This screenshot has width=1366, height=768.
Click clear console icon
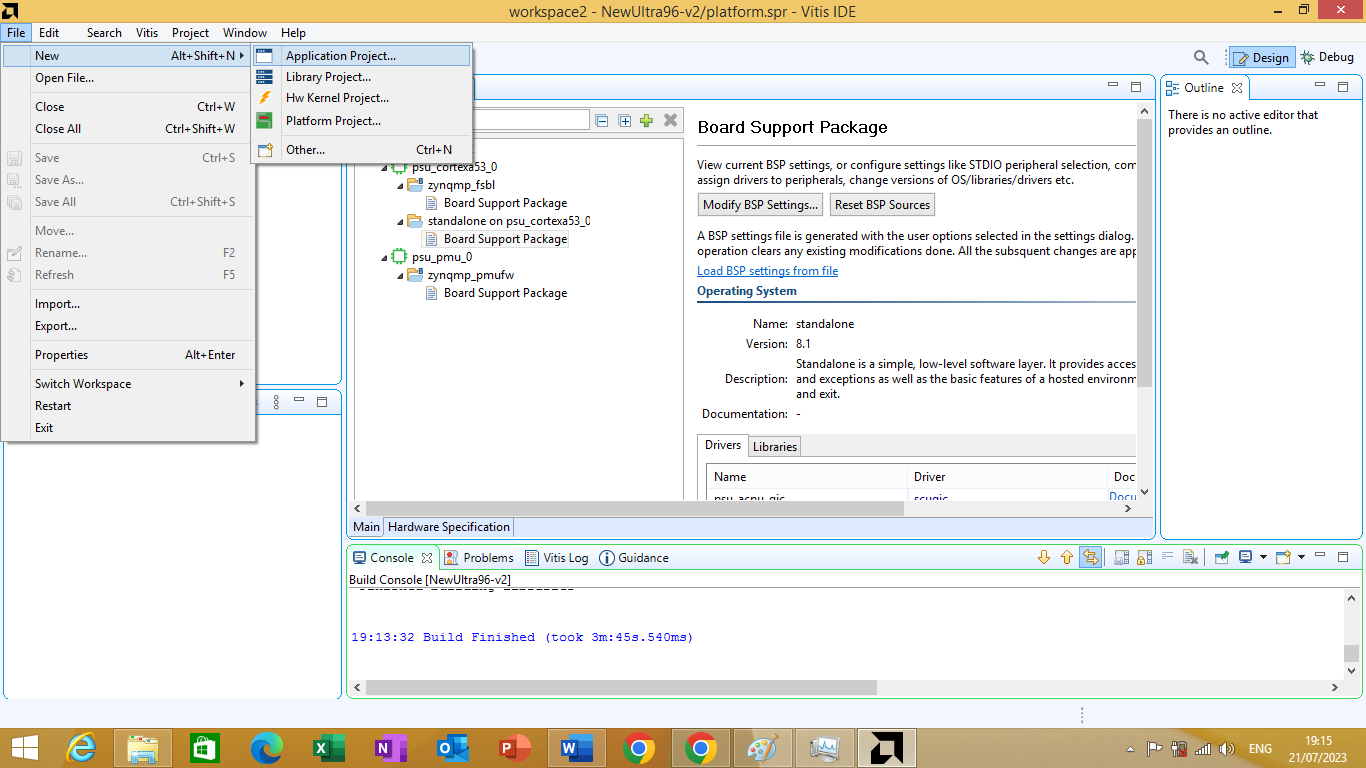[1189, 558]
